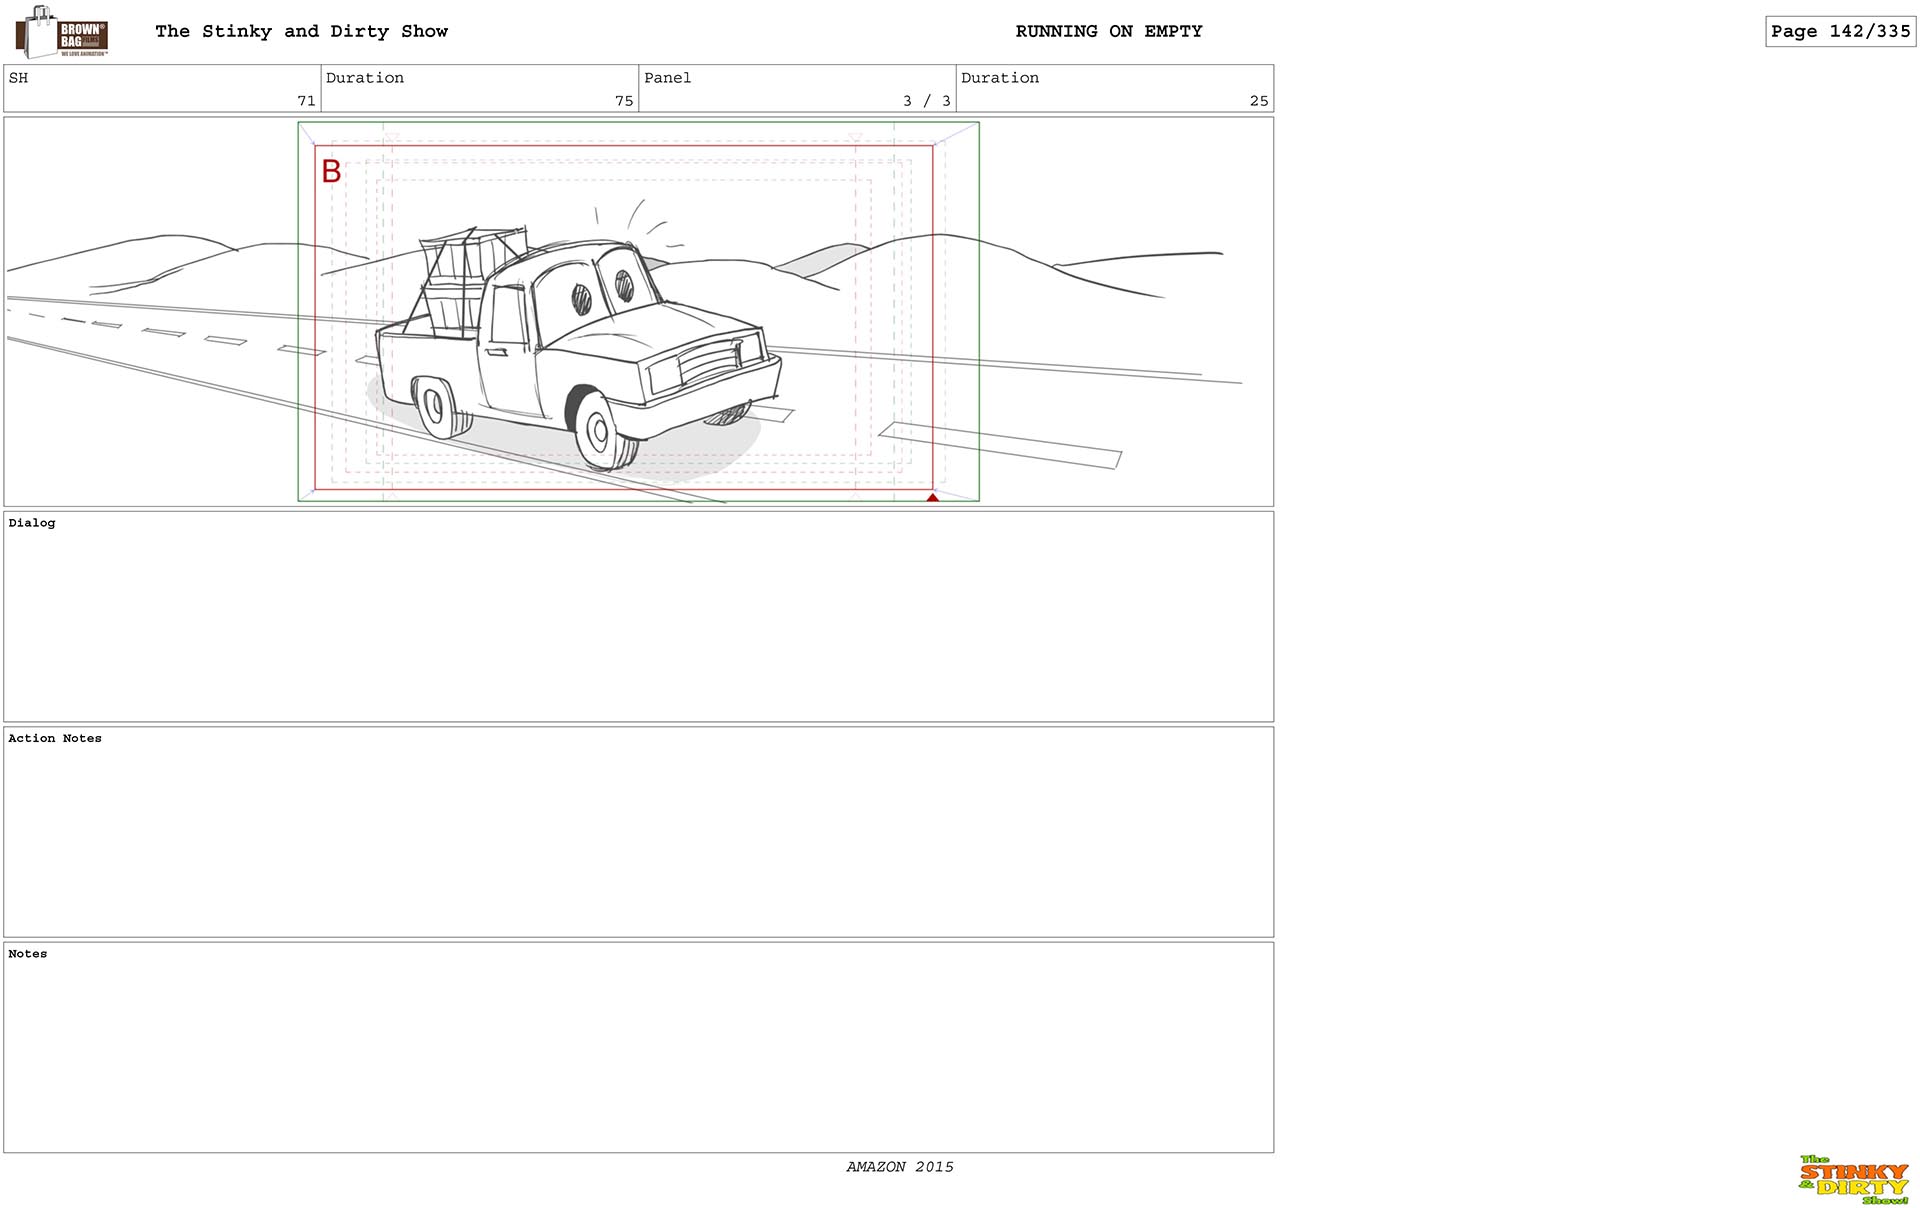Click the 'Duration' label beside Panel
The height and width of the screenshot is (1208, 1920).
pyautogui.click(x=1000, y=78)
